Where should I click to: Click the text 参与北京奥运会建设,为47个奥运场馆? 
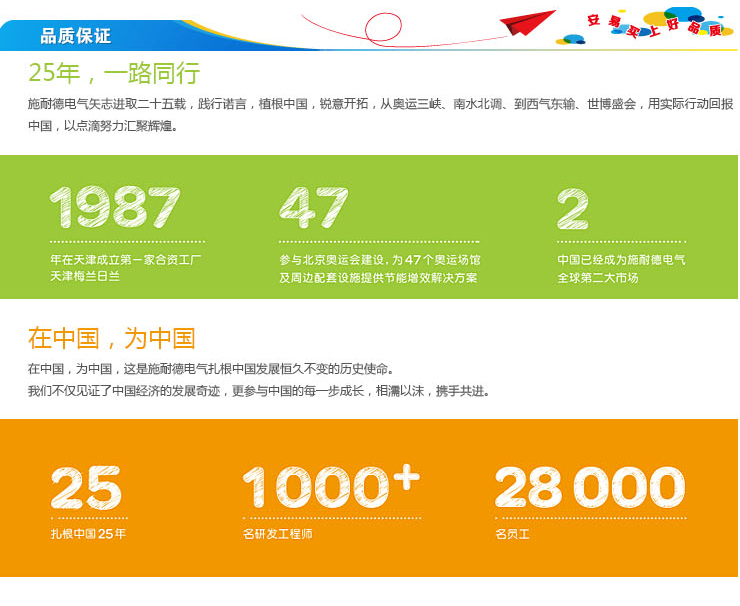pos(379,260)
